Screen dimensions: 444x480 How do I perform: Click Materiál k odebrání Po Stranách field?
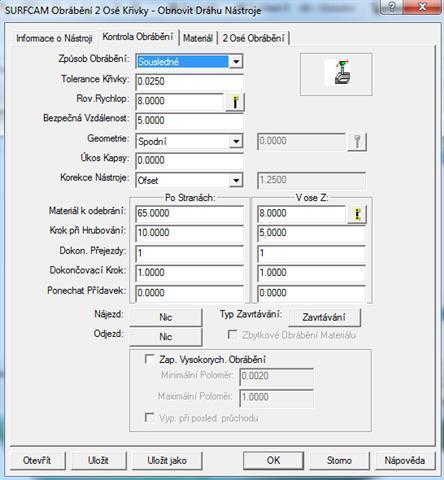[x=189, y=214]
